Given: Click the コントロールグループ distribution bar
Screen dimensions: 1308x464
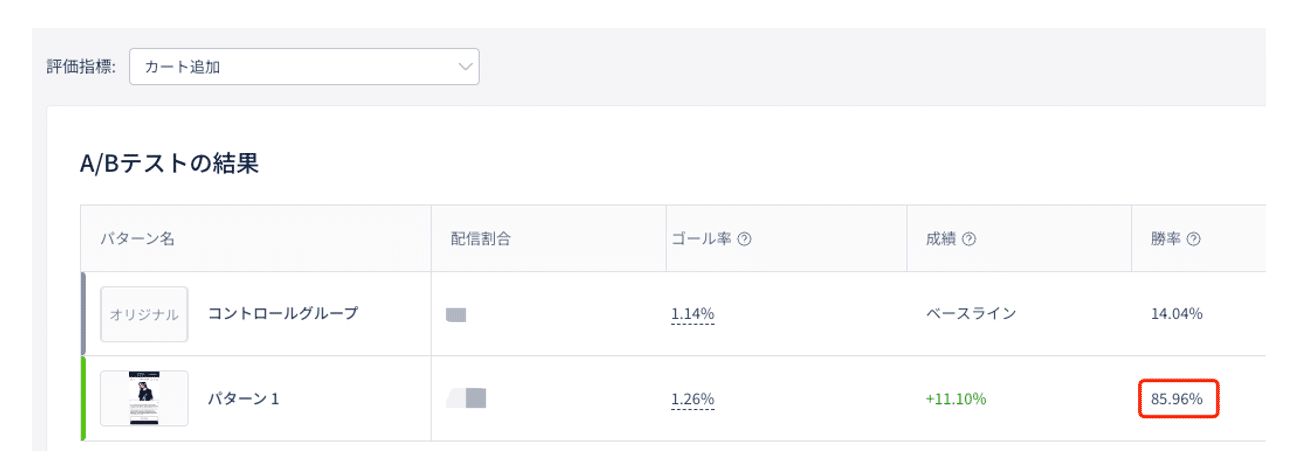Looking at the screenshot, I should coord(456,315).
